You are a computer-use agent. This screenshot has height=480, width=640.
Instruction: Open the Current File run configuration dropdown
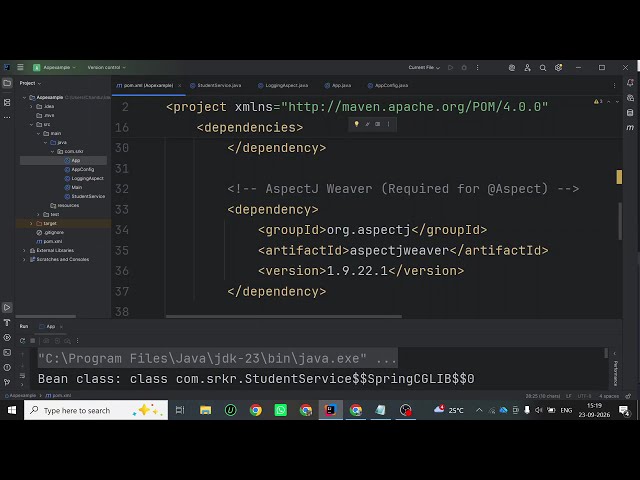424,67
